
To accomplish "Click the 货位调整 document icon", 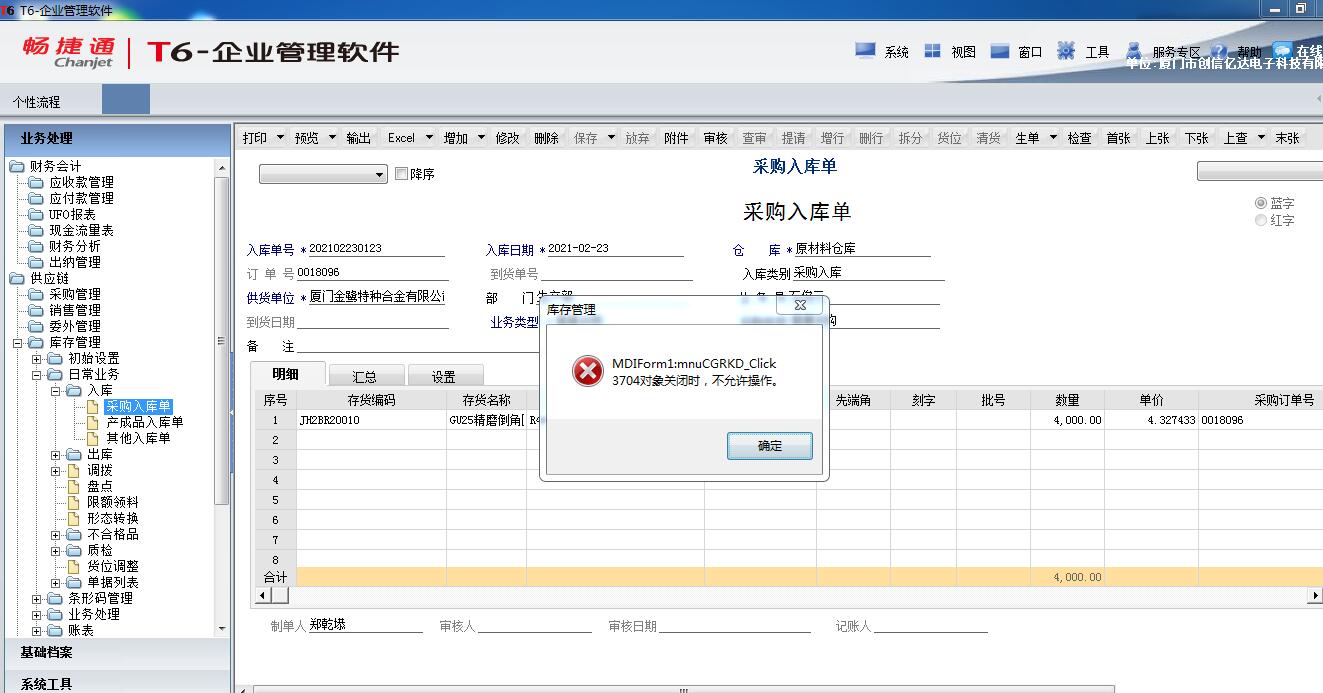I will click(x=74, y=566).
